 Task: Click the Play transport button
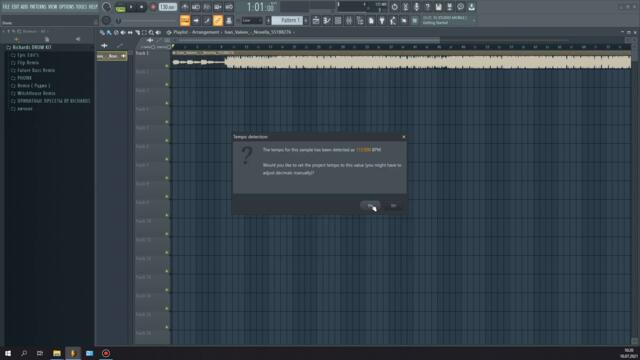point(131,7)
